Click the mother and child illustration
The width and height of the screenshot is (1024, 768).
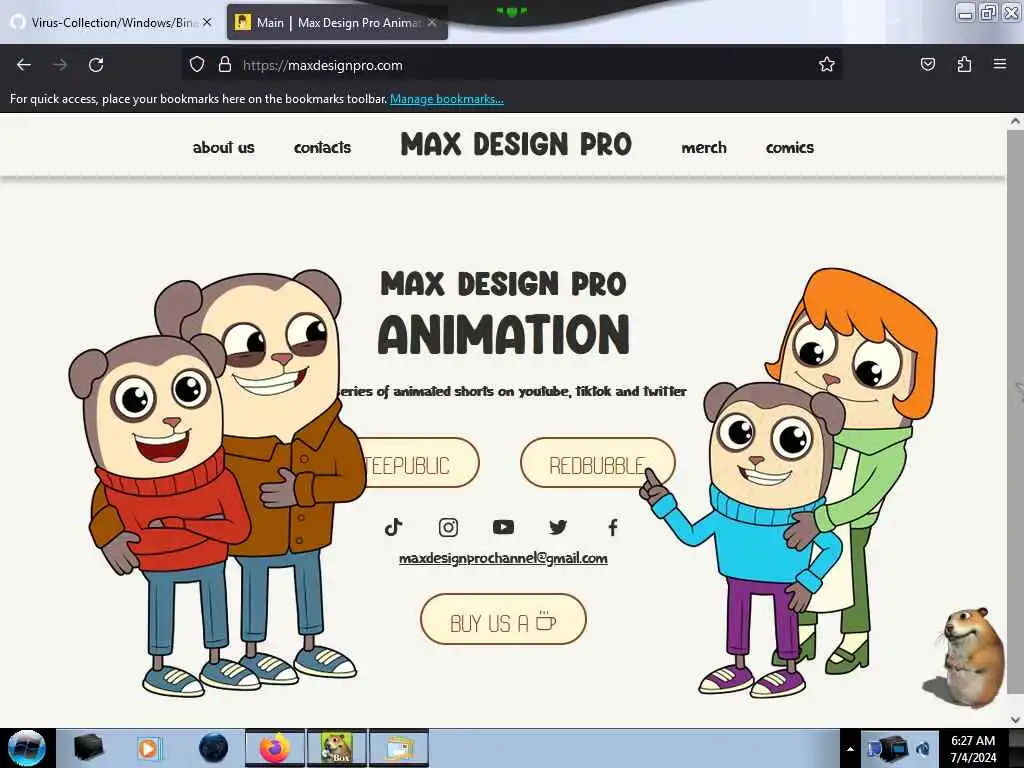point(789,482)
